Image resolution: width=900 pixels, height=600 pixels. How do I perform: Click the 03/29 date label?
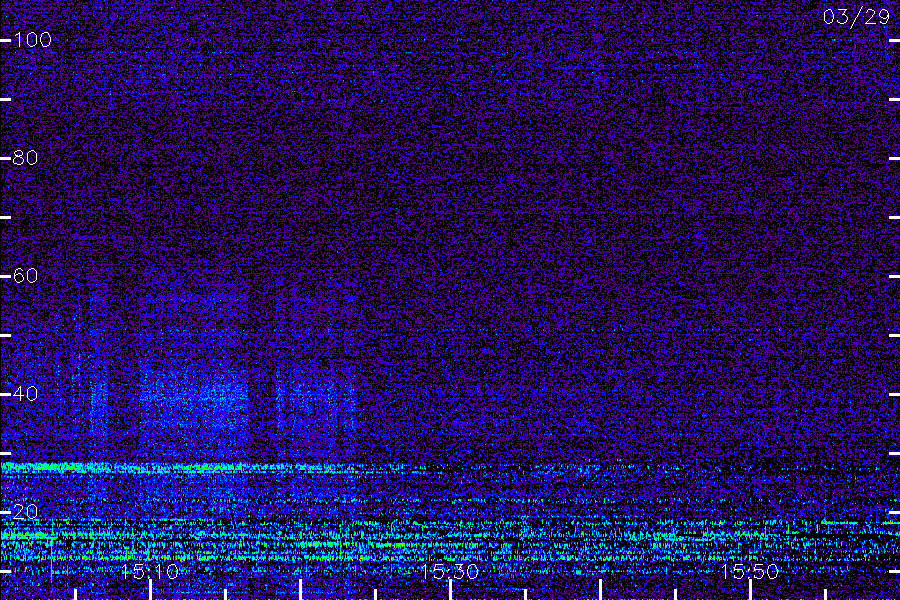856,17
